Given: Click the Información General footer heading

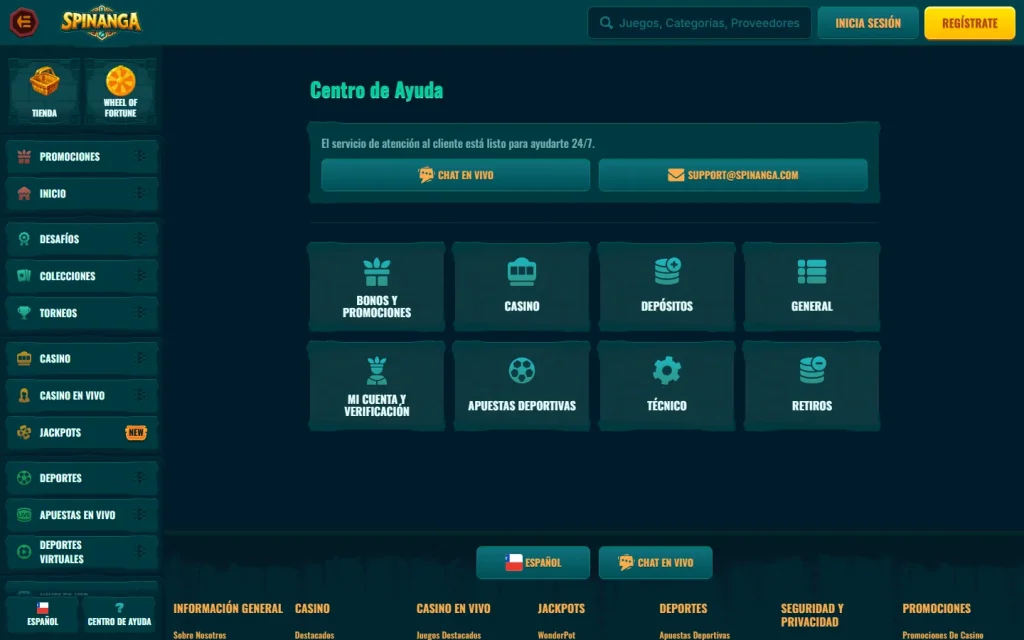Looking at the screenshot, I should pyautogui.click(x=228, y=609).
